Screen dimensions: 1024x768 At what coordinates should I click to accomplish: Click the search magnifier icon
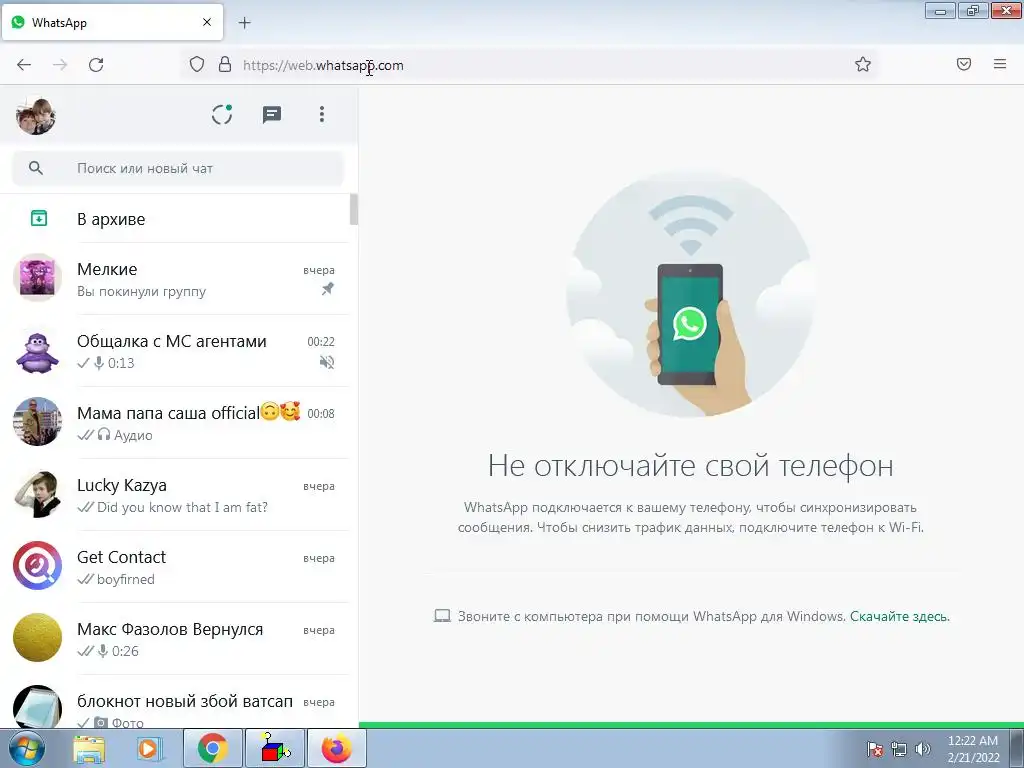pos(36,168)
